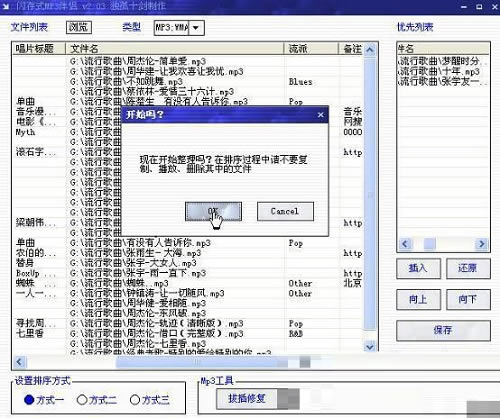Click the 北京 note cell
The height and width of the screenshot is (418, 500).
click(x=352, y=283)
